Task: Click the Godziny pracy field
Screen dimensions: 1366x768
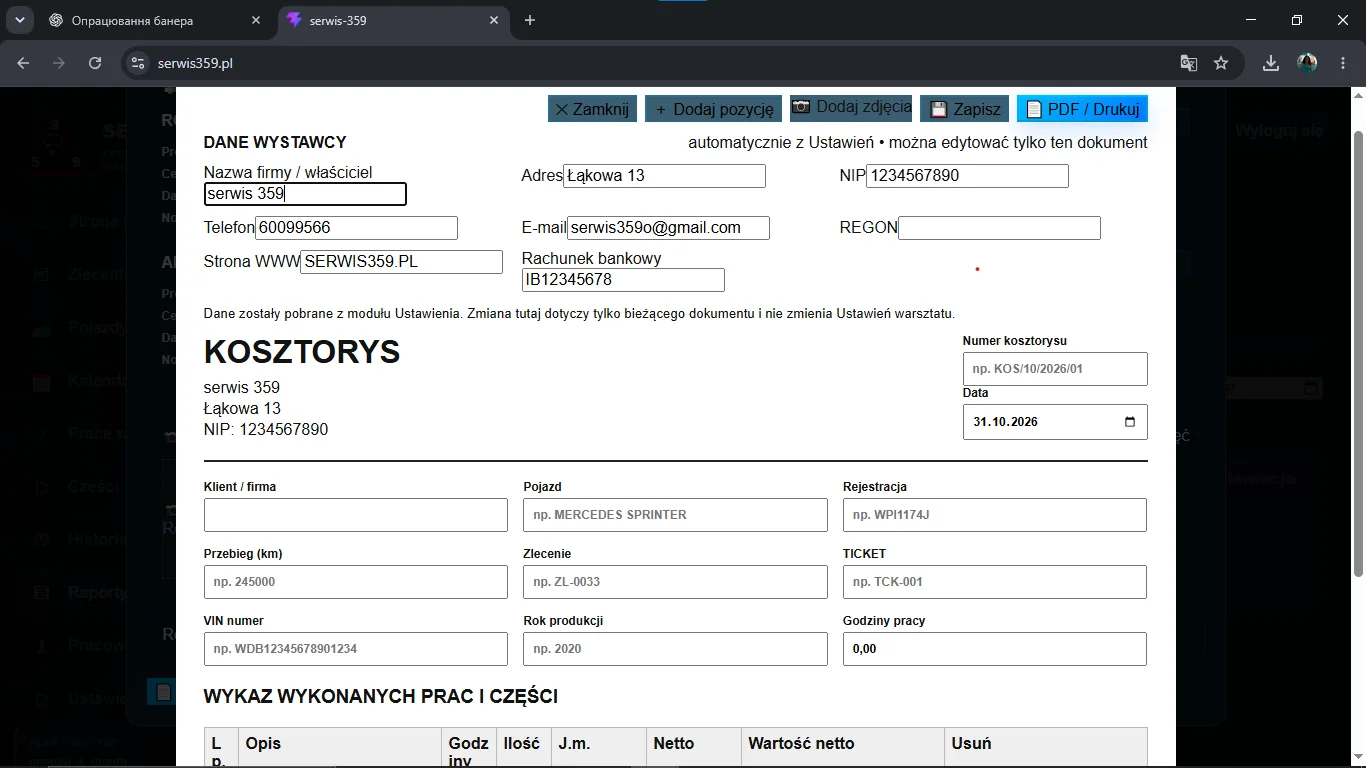Action: tap(995, 649)
